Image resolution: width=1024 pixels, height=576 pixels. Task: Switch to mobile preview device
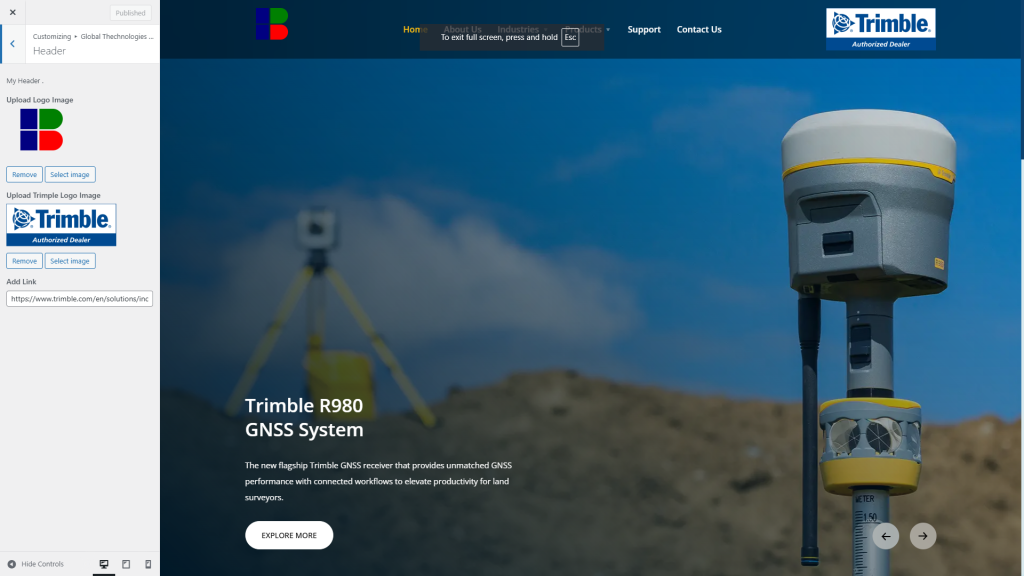pos(148,564)
